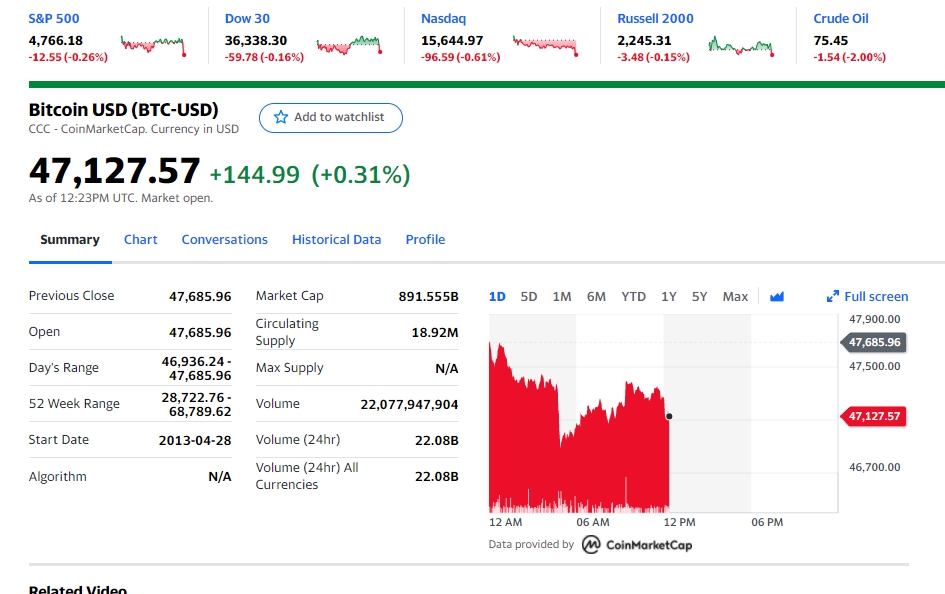The image size is (945, 594).
Task: Show the Max chart time range
Action: (x=735, y=297)
